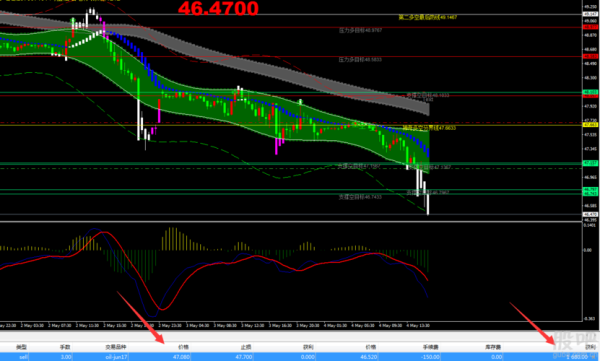Select the open price cell 47.080

182,357
